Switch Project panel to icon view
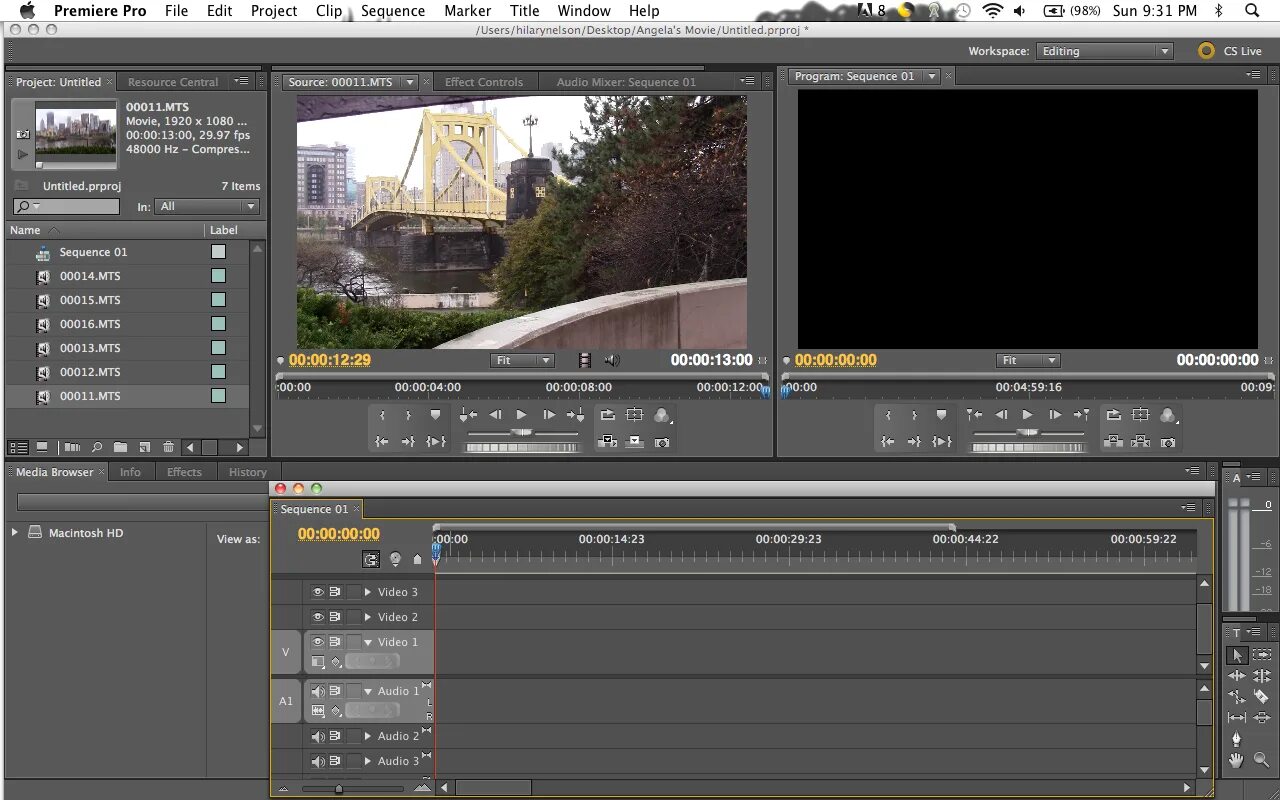The image size is (1280, 800). 42,447
